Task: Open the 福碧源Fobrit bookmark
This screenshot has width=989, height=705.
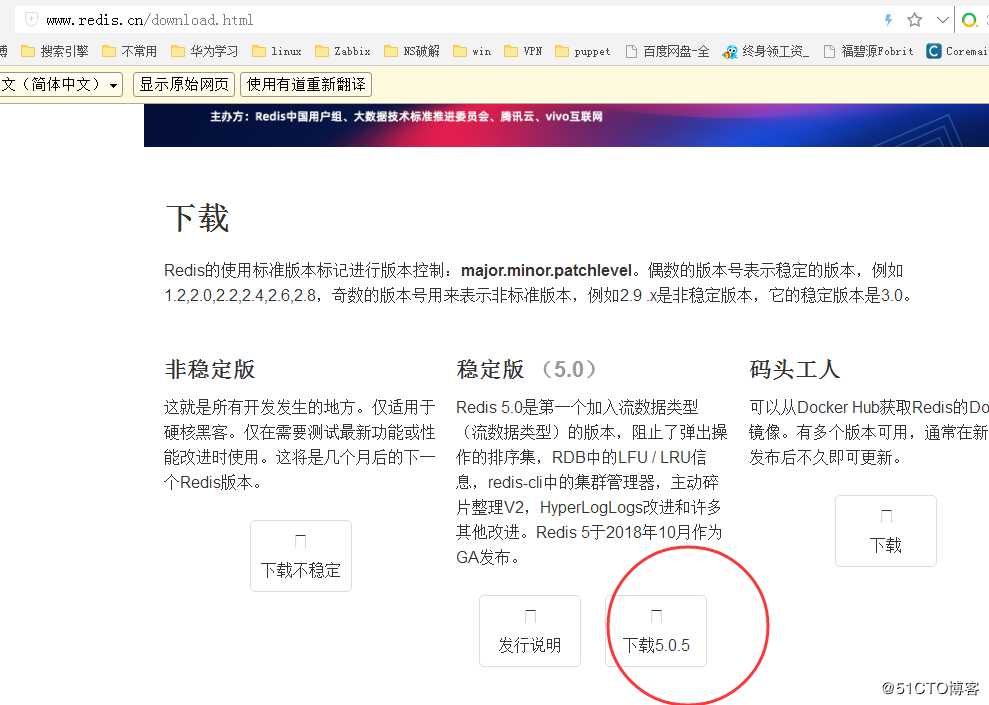Action: (x=869, y=51)
